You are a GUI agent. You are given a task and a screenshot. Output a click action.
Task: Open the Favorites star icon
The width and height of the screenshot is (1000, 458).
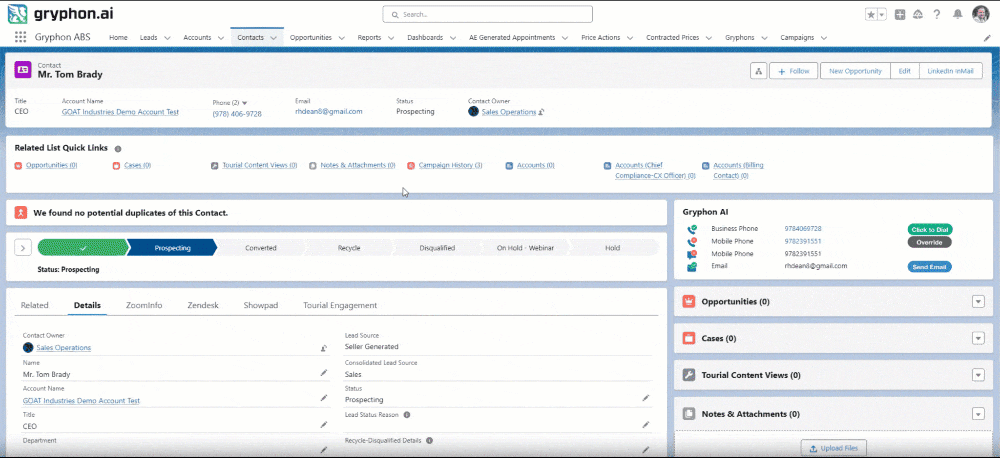871,15
